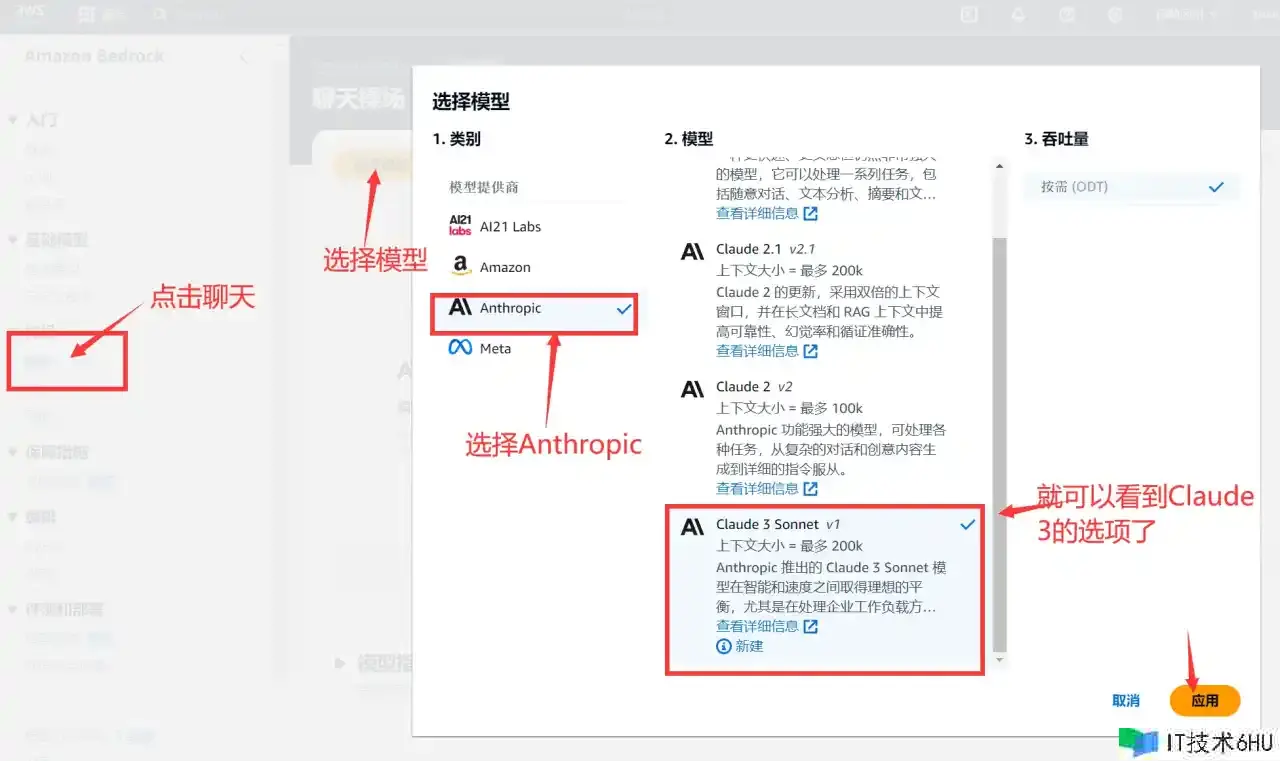Click the model list scroll-up arrow
The width and height of the screenshot is (1280, 761).
999,166
